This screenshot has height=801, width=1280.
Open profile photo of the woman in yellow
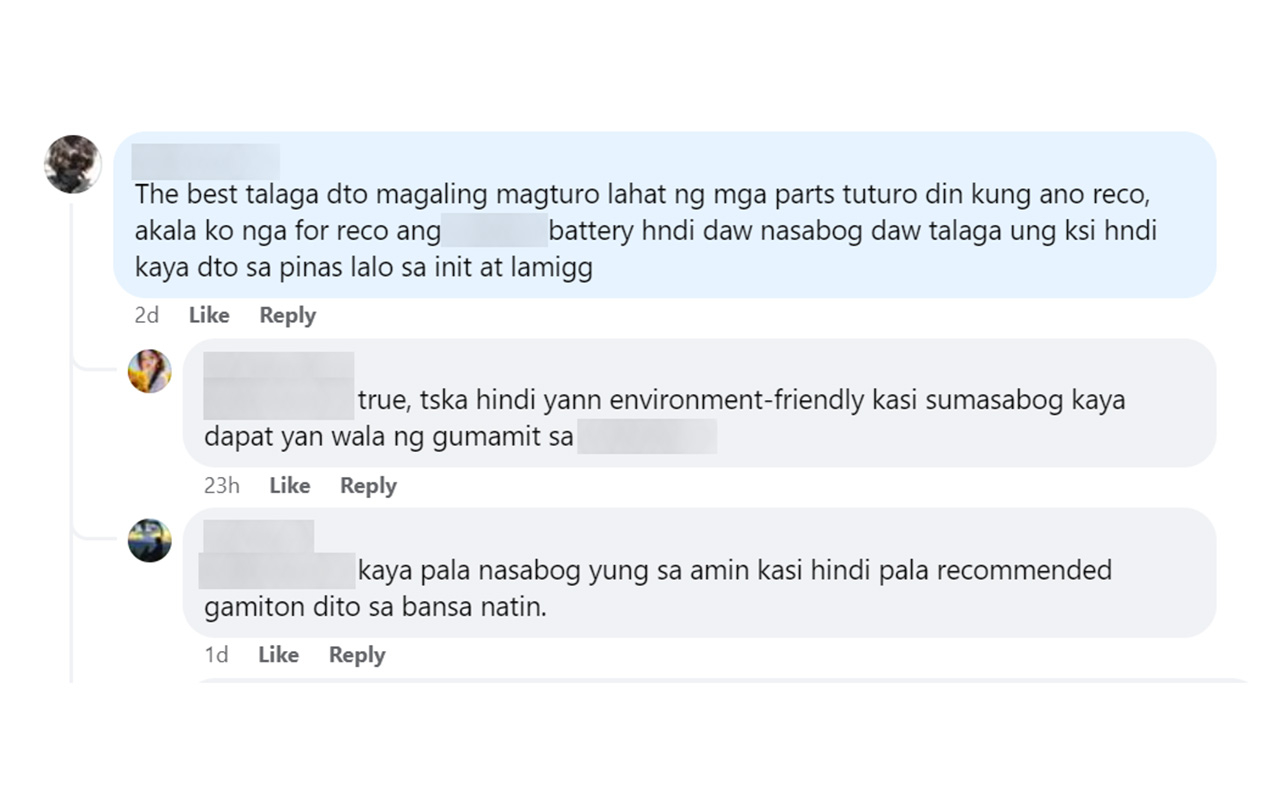[x=150, y=371]
